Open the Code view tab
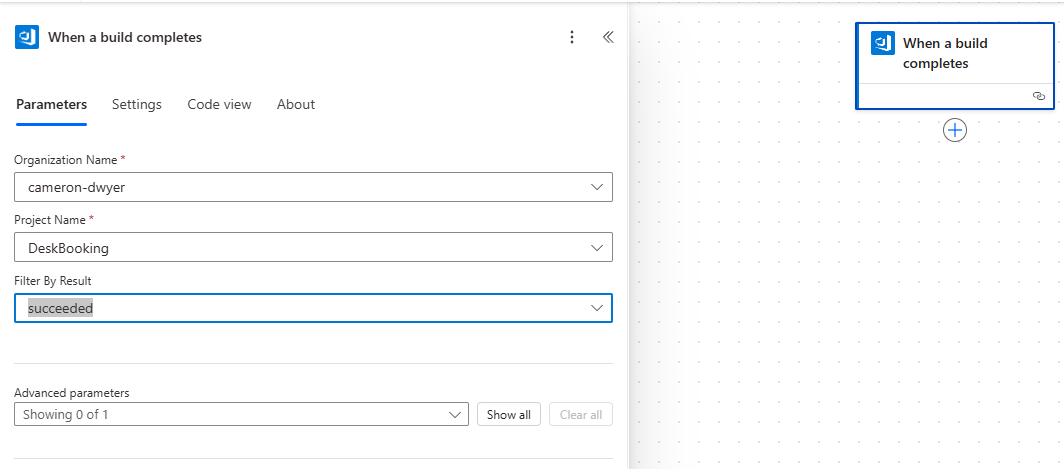This screenshot has width=1064, height=469. coord(219,104)
